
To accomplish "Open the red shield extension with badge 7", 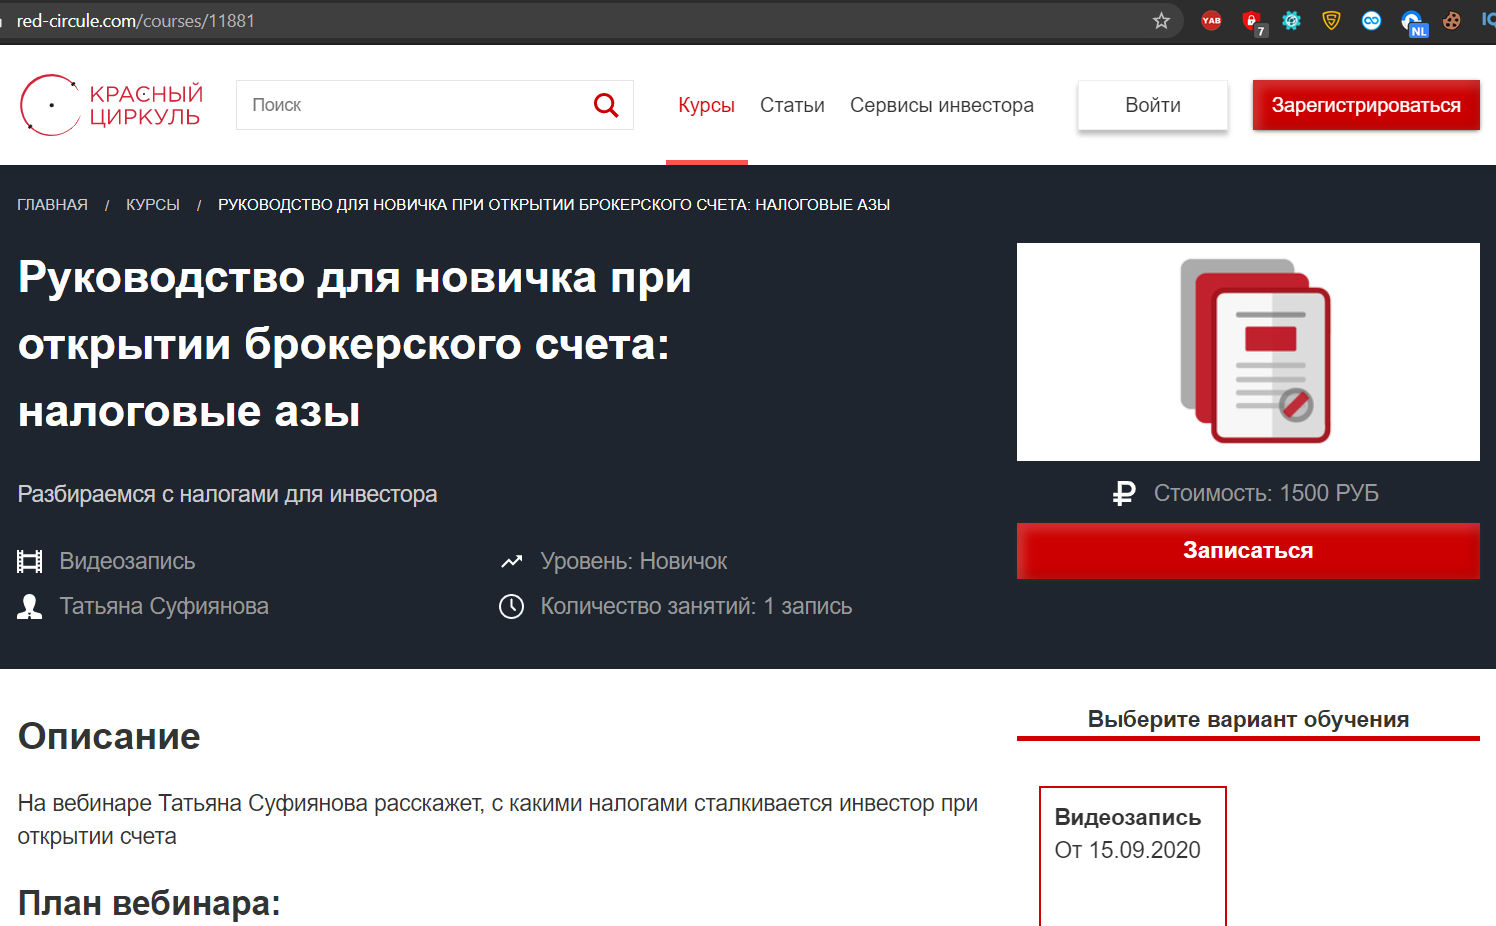I will pos(1252,22).
